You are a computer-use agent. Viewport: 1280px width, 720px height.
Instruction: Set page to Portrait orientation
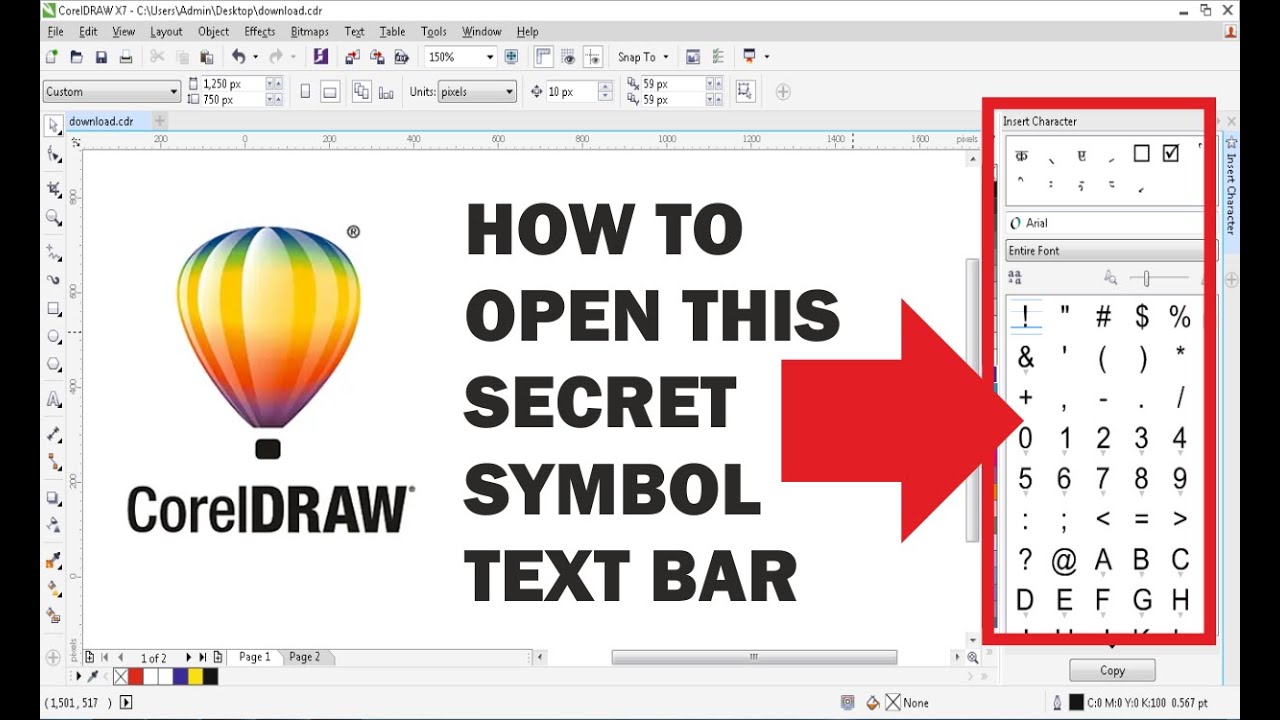pos(306,92)
